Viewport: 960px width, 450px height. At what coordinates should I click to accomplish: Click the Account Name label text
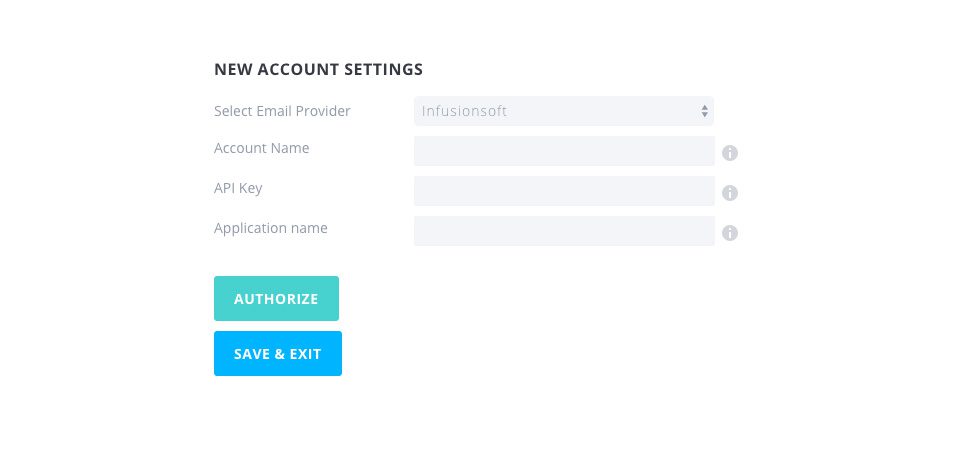pos(262,148)
